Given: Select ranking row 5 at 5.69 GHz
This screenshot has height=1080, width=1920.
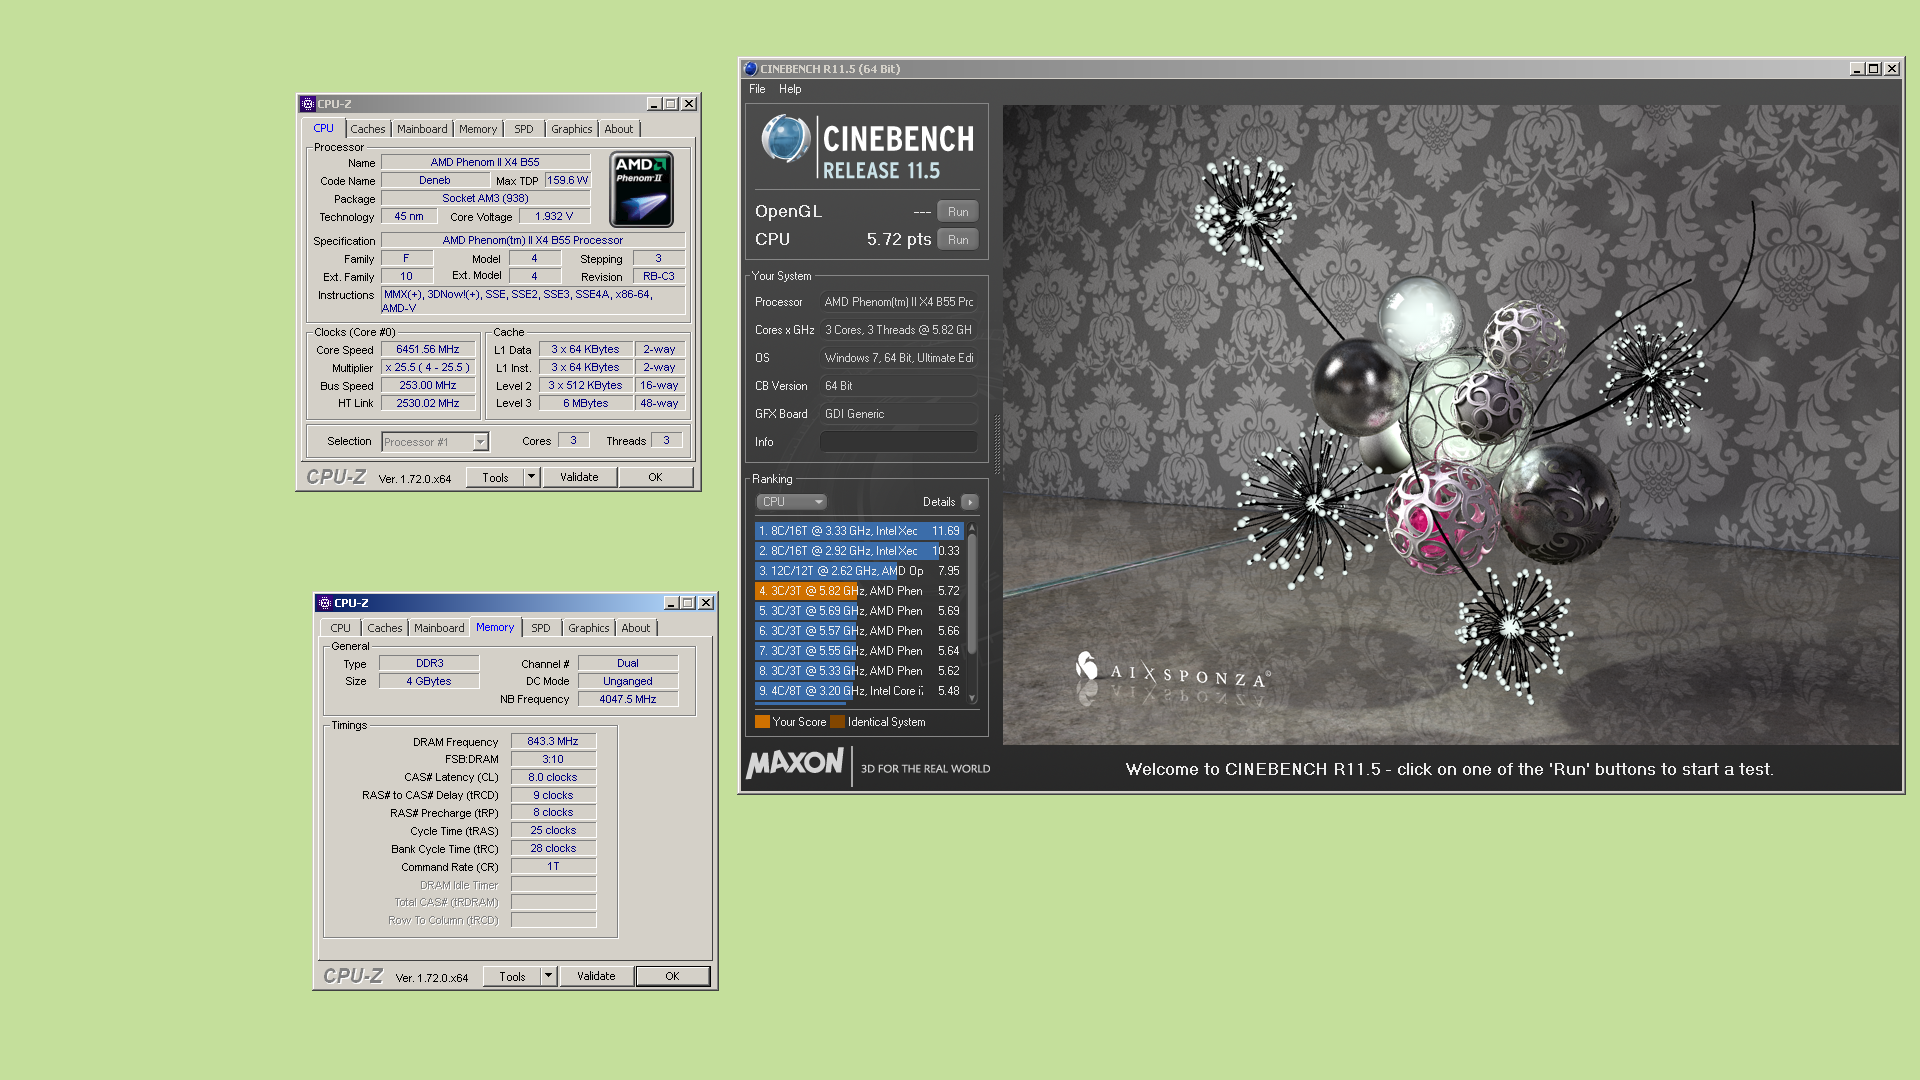Looking at the screenshot, I should 859,611.
